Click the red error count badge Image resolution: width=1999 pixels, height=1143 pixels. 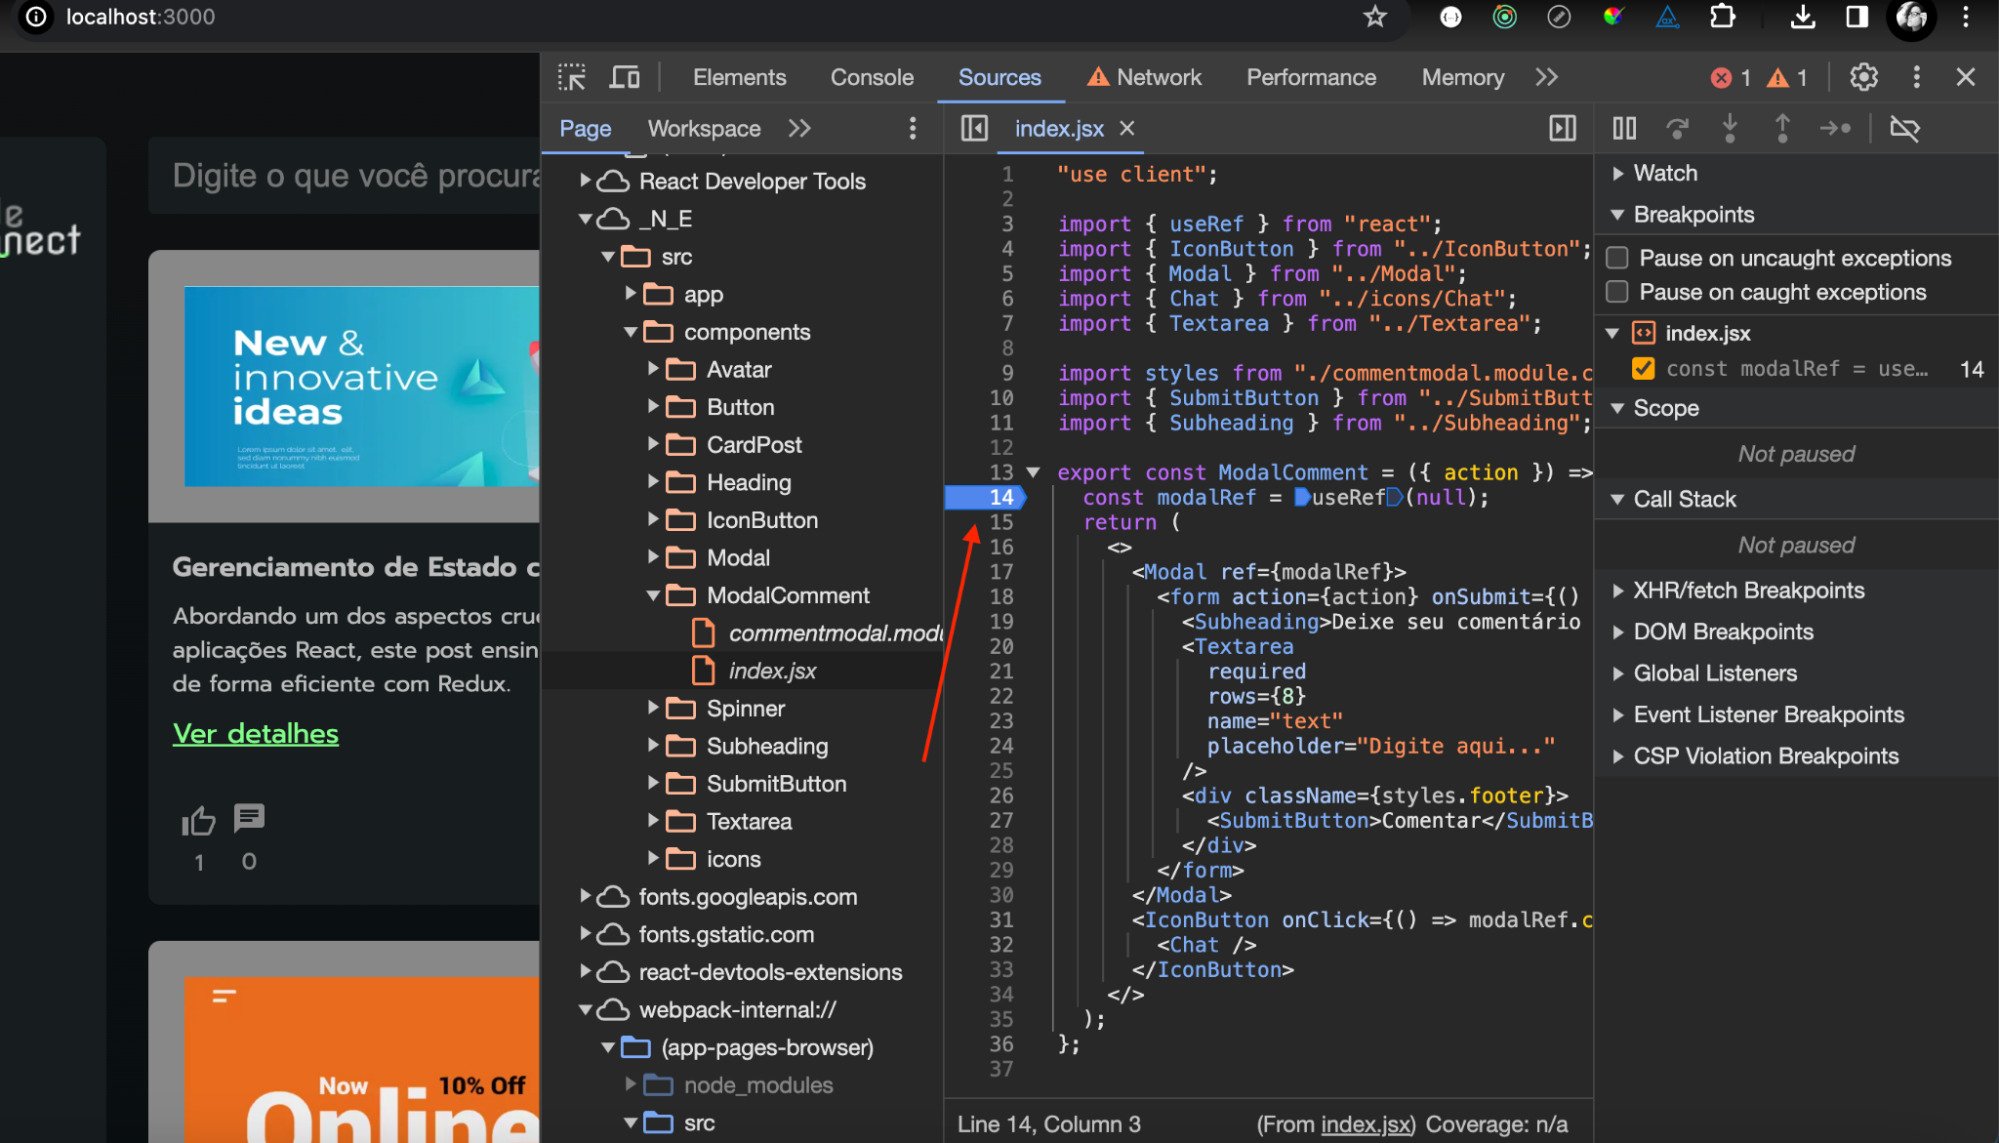[x=1731, y=78]
